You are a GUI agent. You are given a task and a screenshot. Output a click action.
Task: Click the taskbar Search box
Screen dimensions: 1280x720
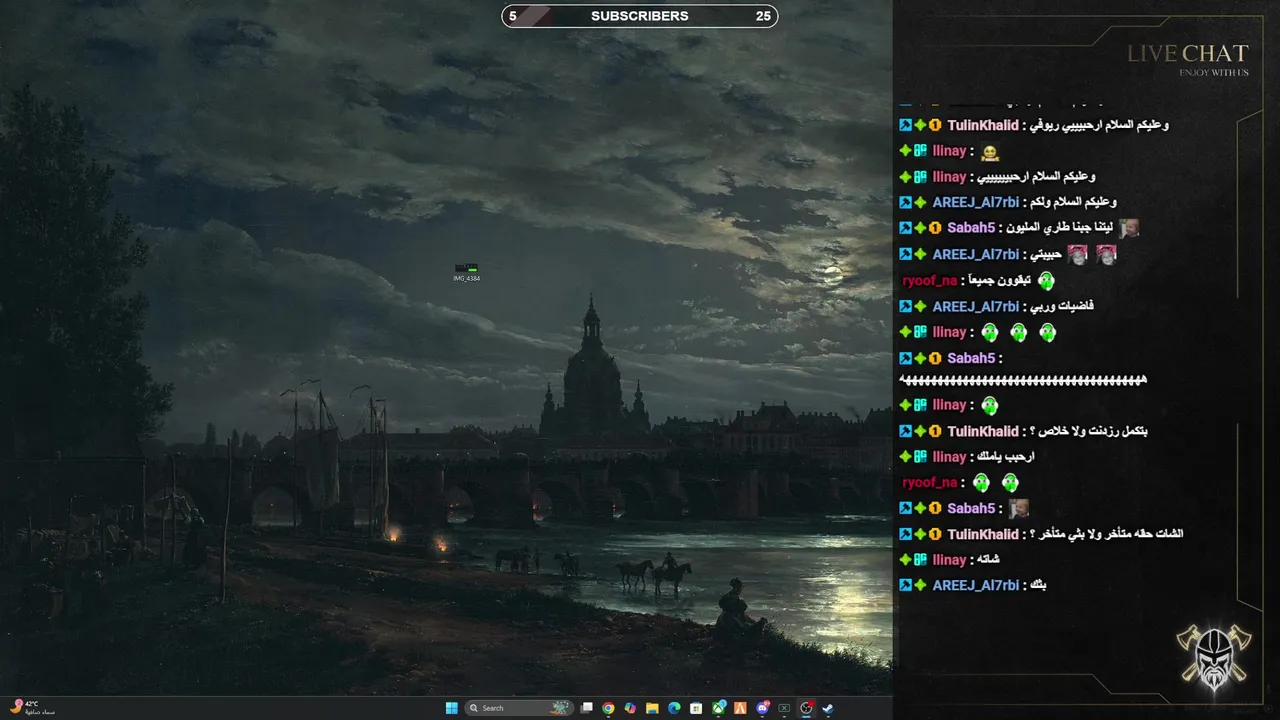click(x=520, y=708)
